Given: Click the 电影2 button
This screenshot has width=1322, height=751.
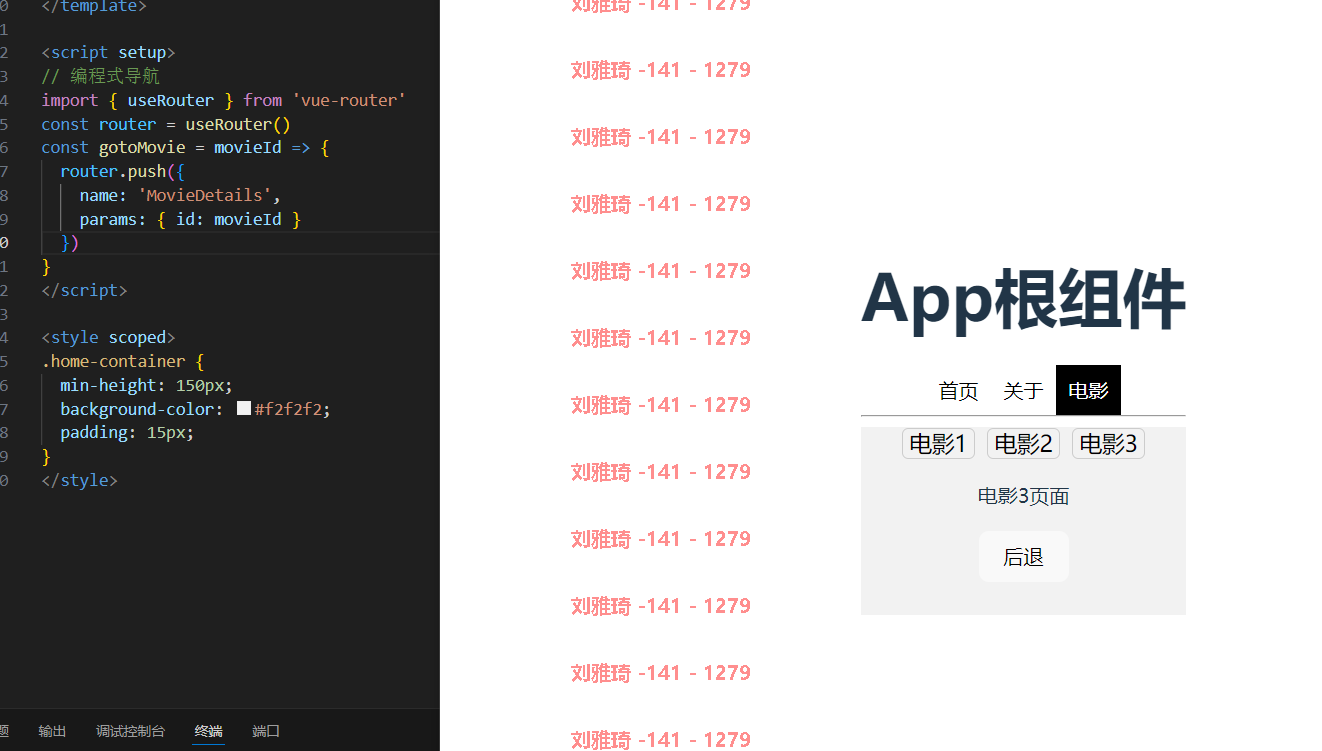Looking at the screenshot, I should 1023,444.
